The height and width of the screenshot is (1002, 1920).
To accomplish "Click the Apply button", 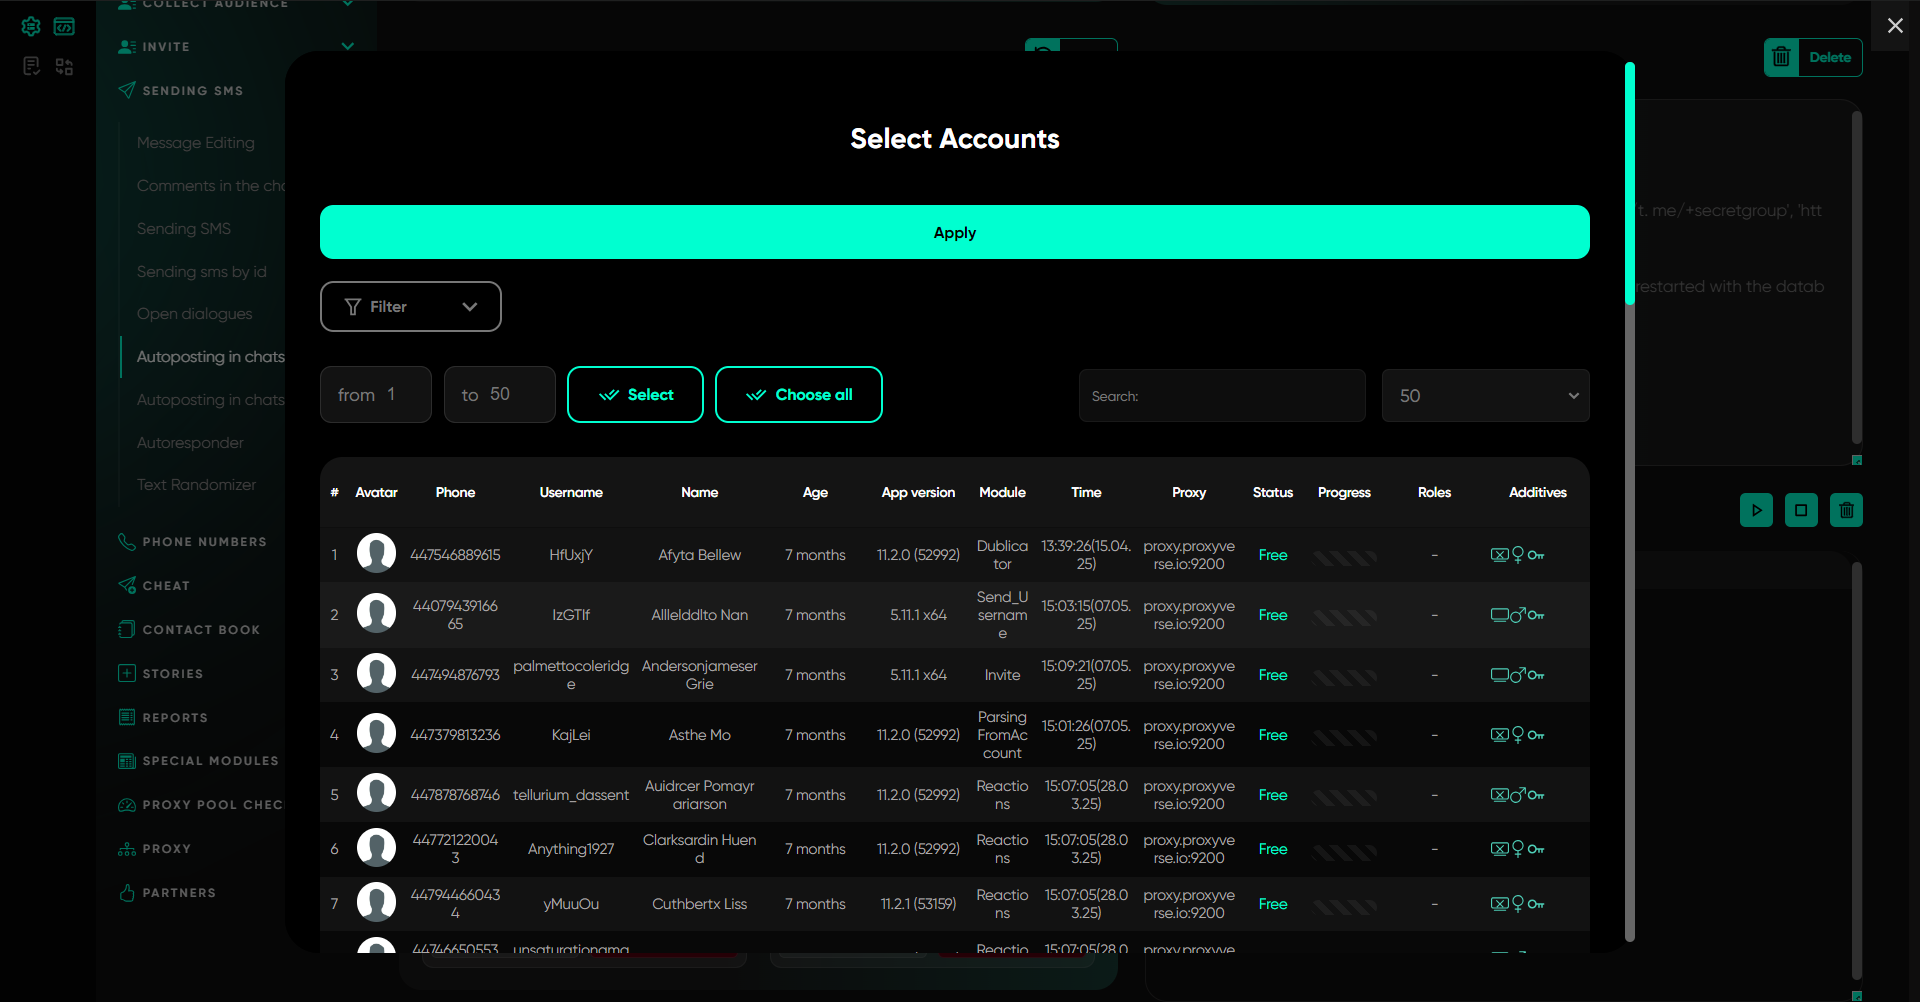I will click(954, 232).
